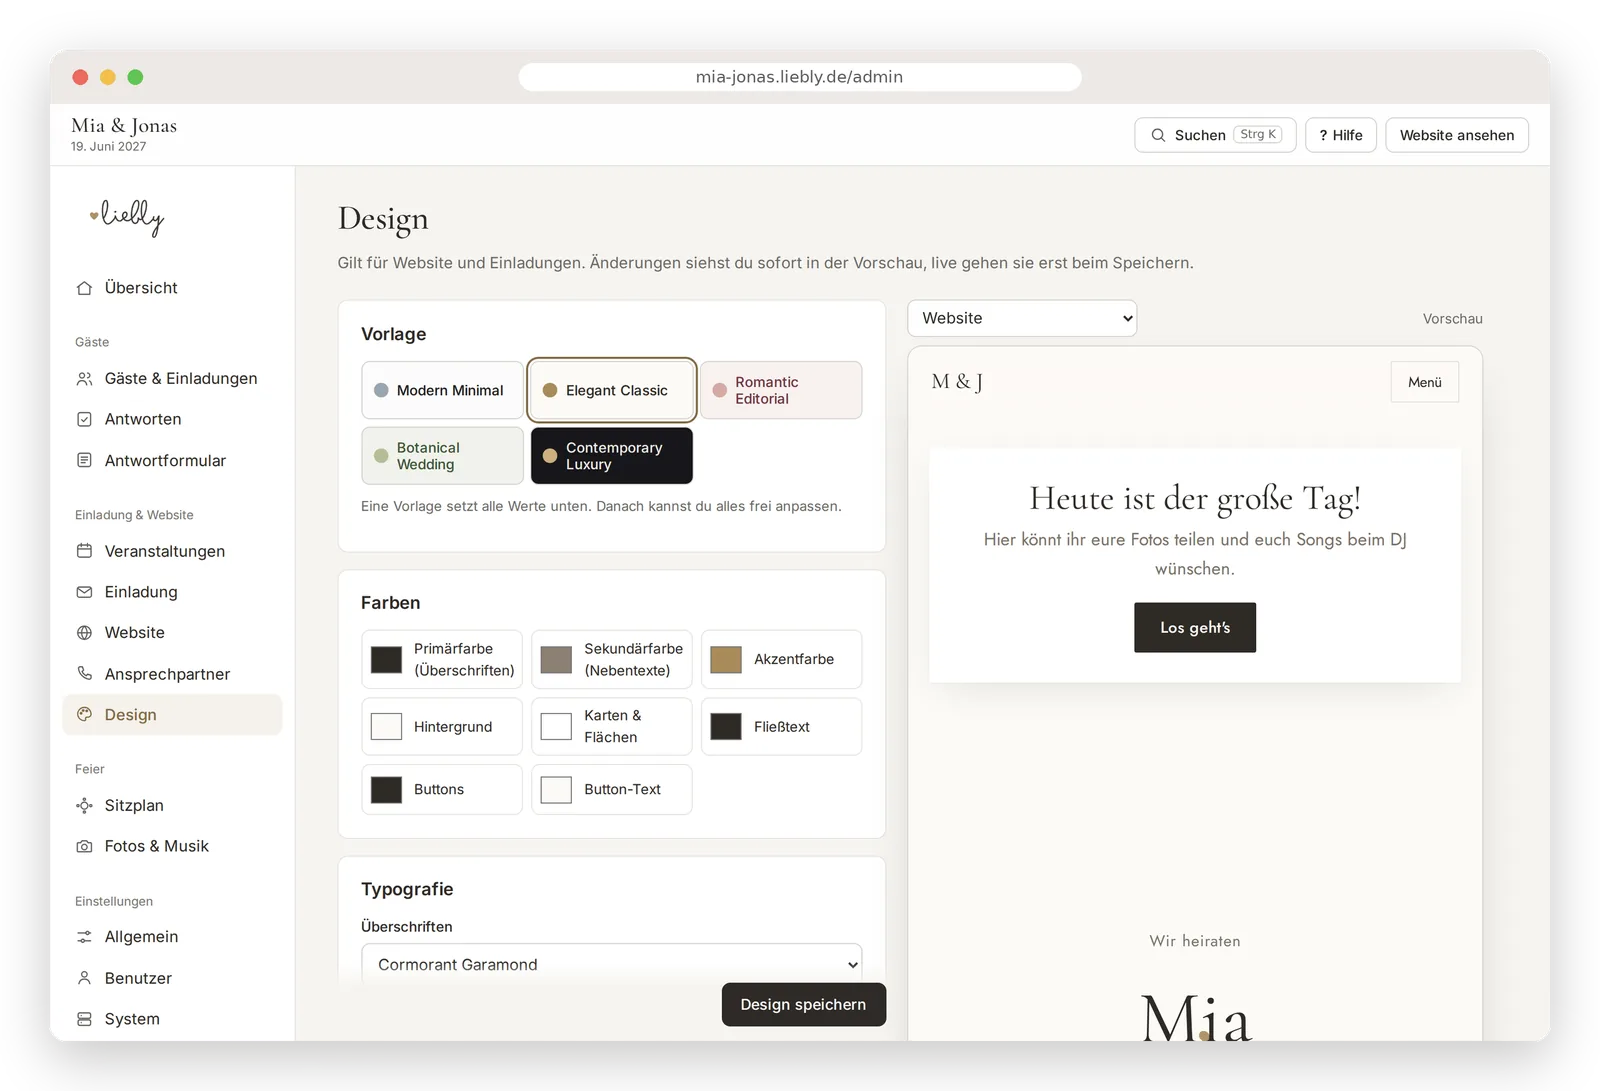
Task: Open the Akzentfarbe color swatch
Action: coord(726,659)
